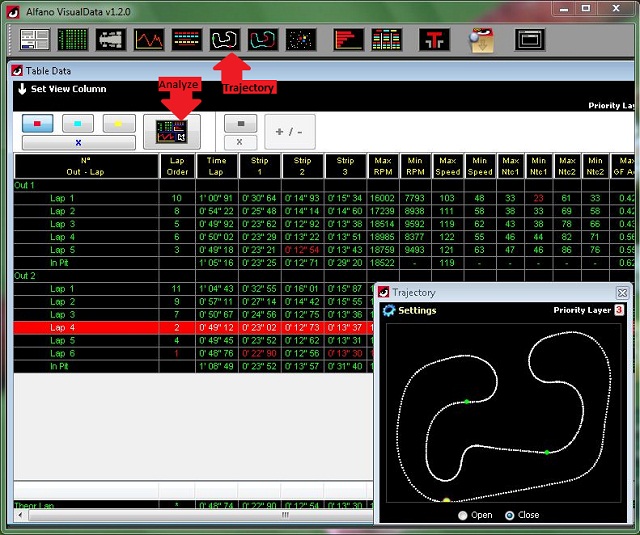Click the Strip 3 column header
640x535 pixels.
tap(345, 166)
